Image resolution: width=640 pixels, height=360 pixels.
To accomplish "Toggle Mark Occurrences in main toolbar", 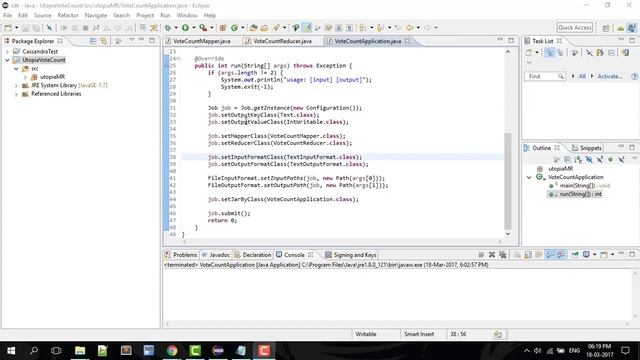I will (x=307, y=28).
